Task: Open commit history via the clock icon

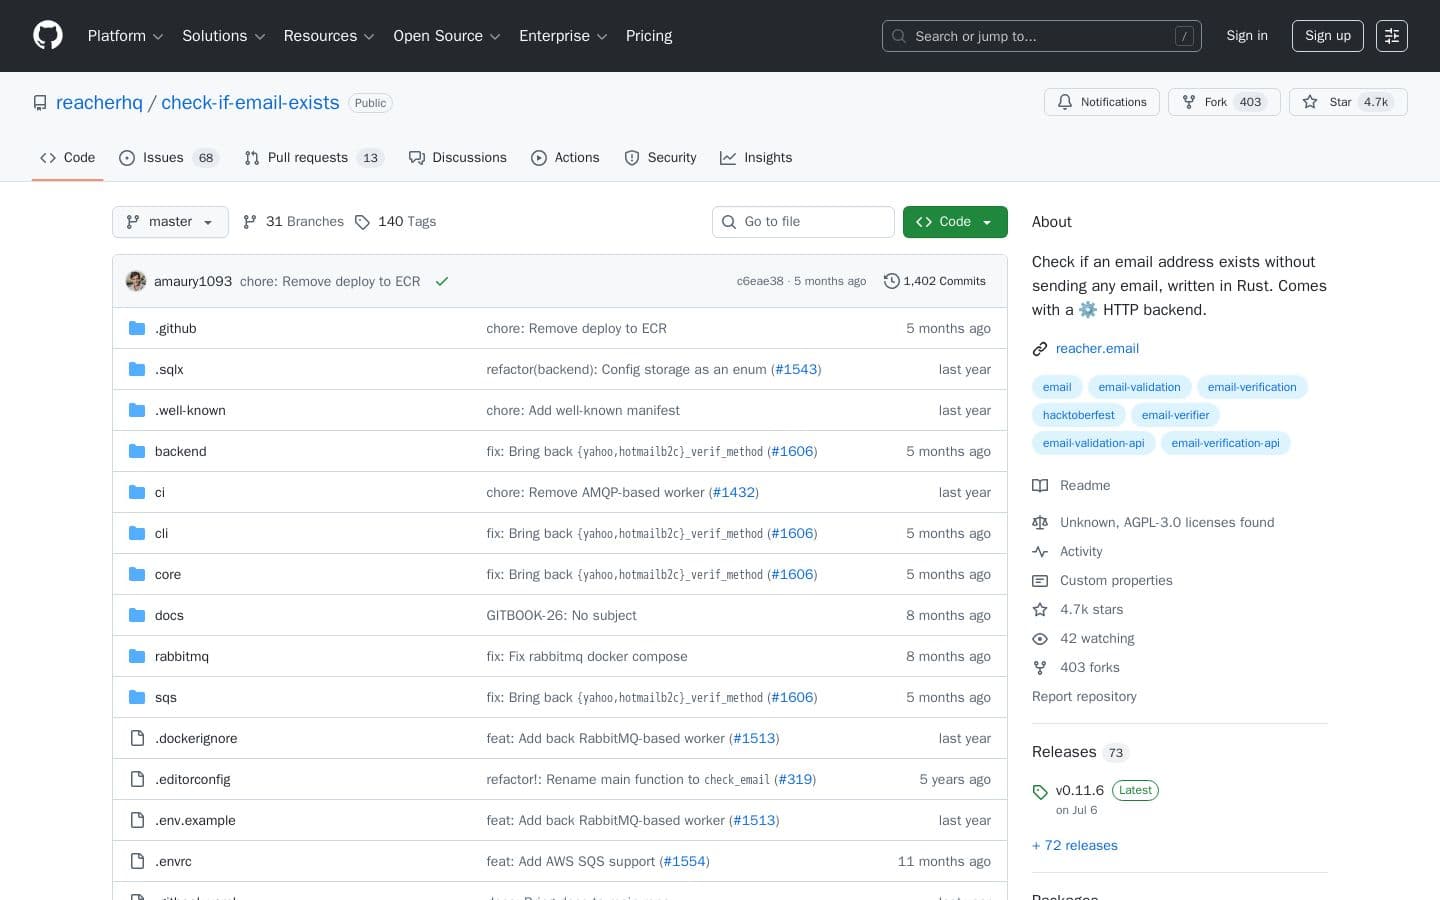Action: pyautogui.click(x=892, y=281)
